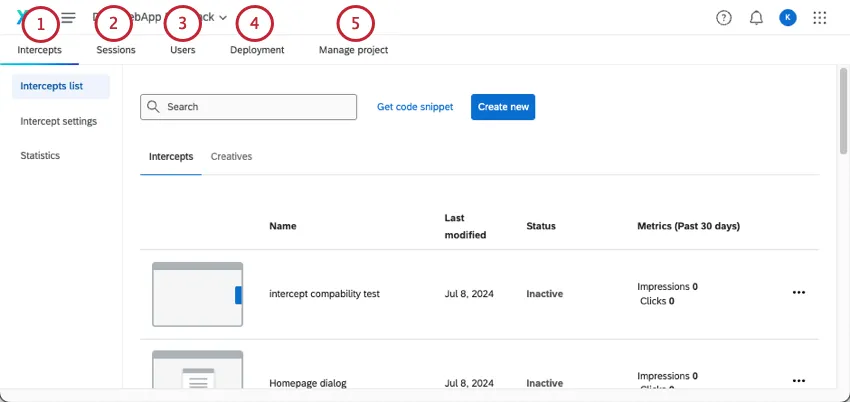Open options menu for Homepage dialog
The width and height of the screenshot is (850, 402).
point(798,381)
